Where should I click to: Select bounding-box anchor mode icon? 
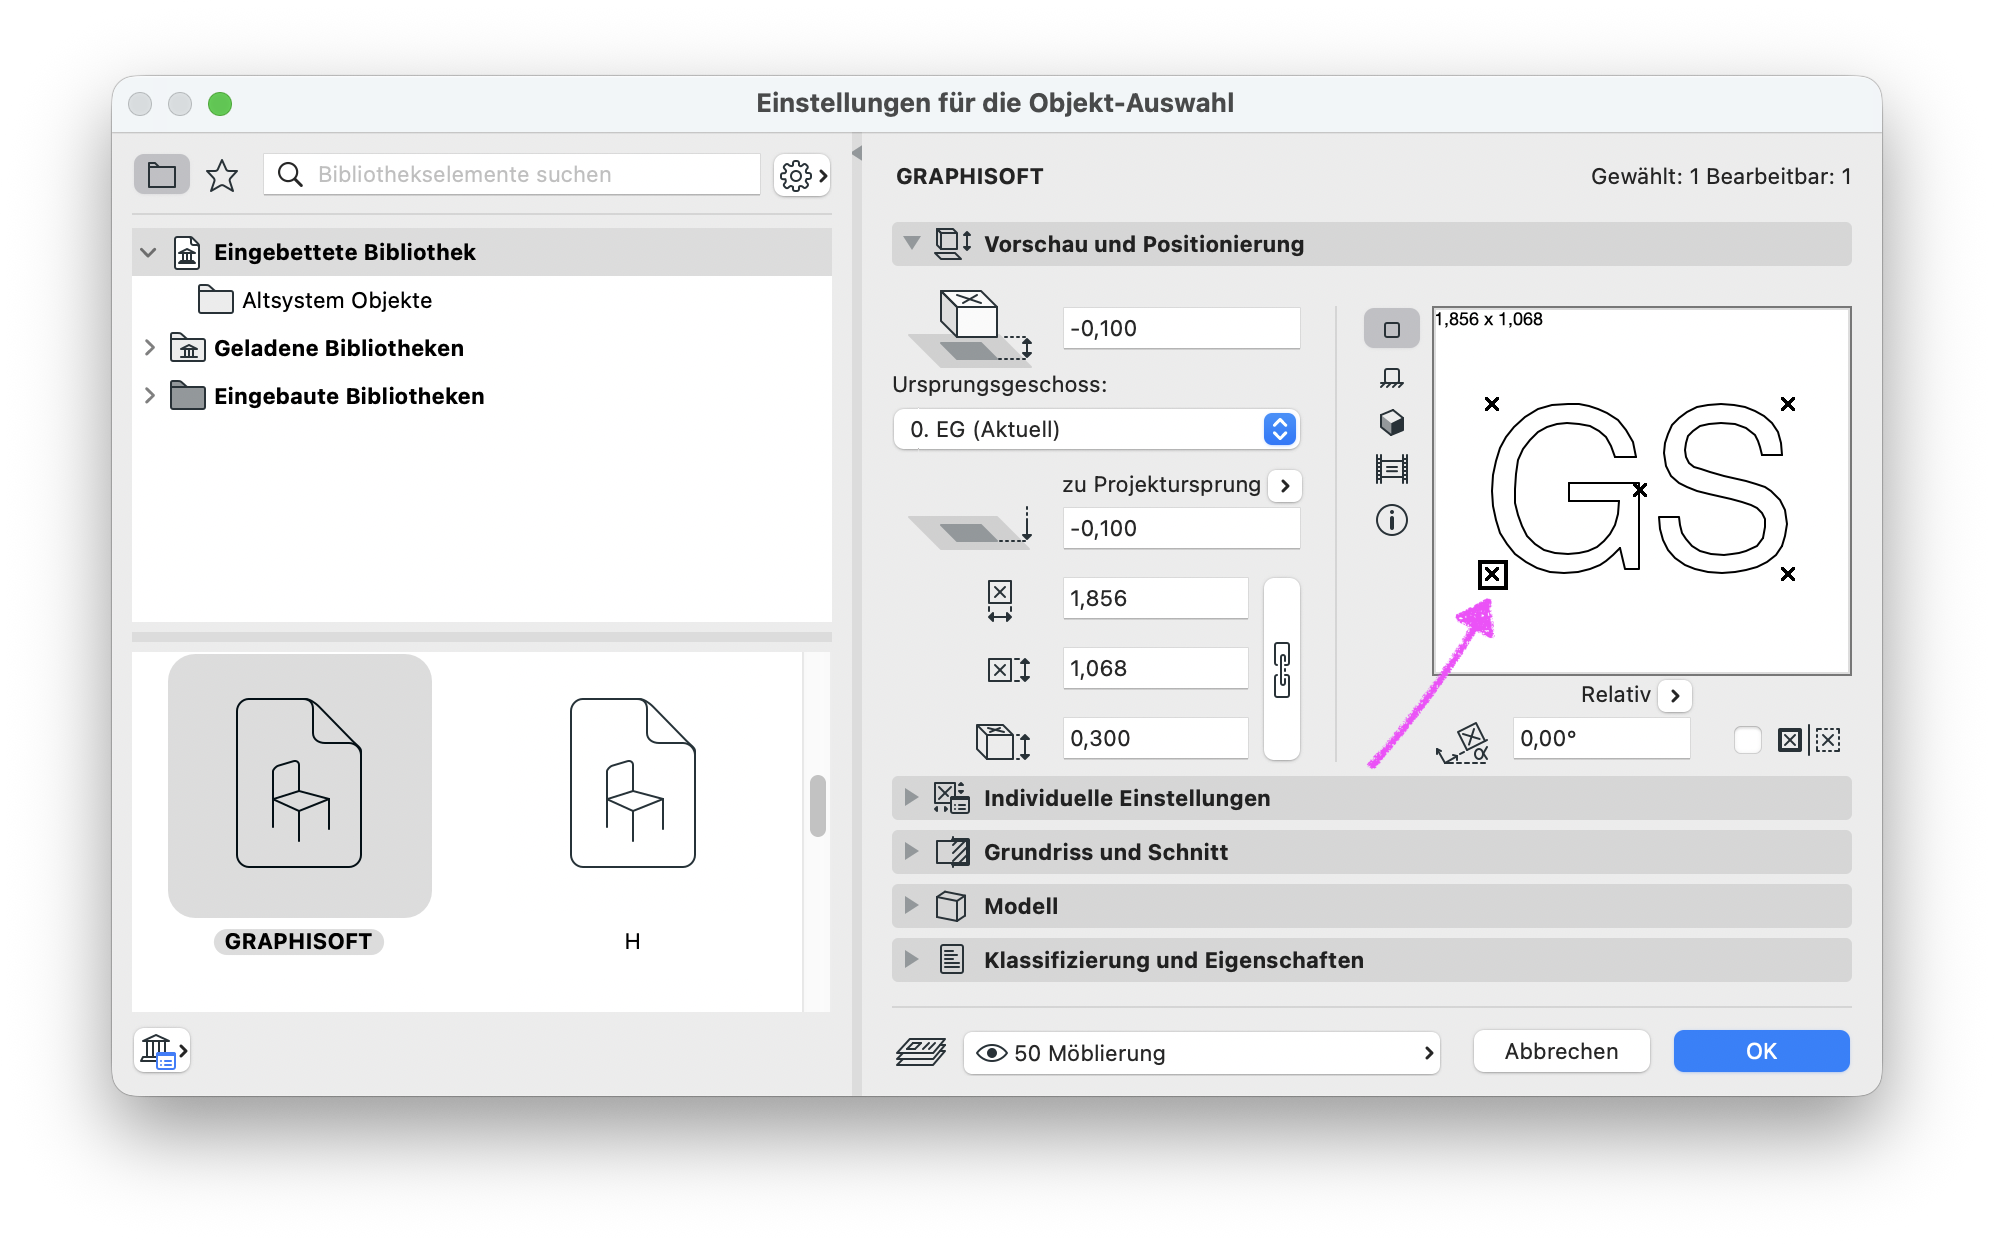click(1828, 740)
